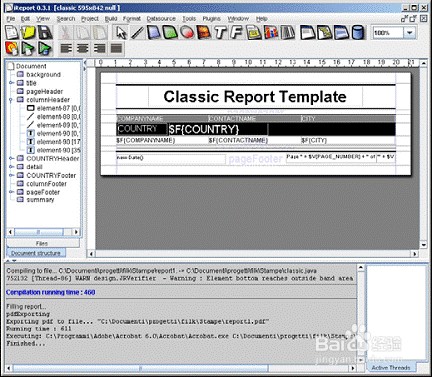
Task: Switch to the Document structure tab
Action: [x=36, y=253]
